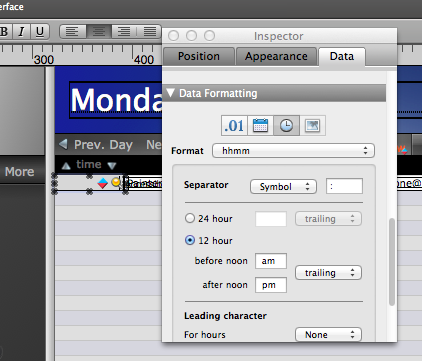
Task: Open the Separator Symbol dropdown
Action: (283, 186)
